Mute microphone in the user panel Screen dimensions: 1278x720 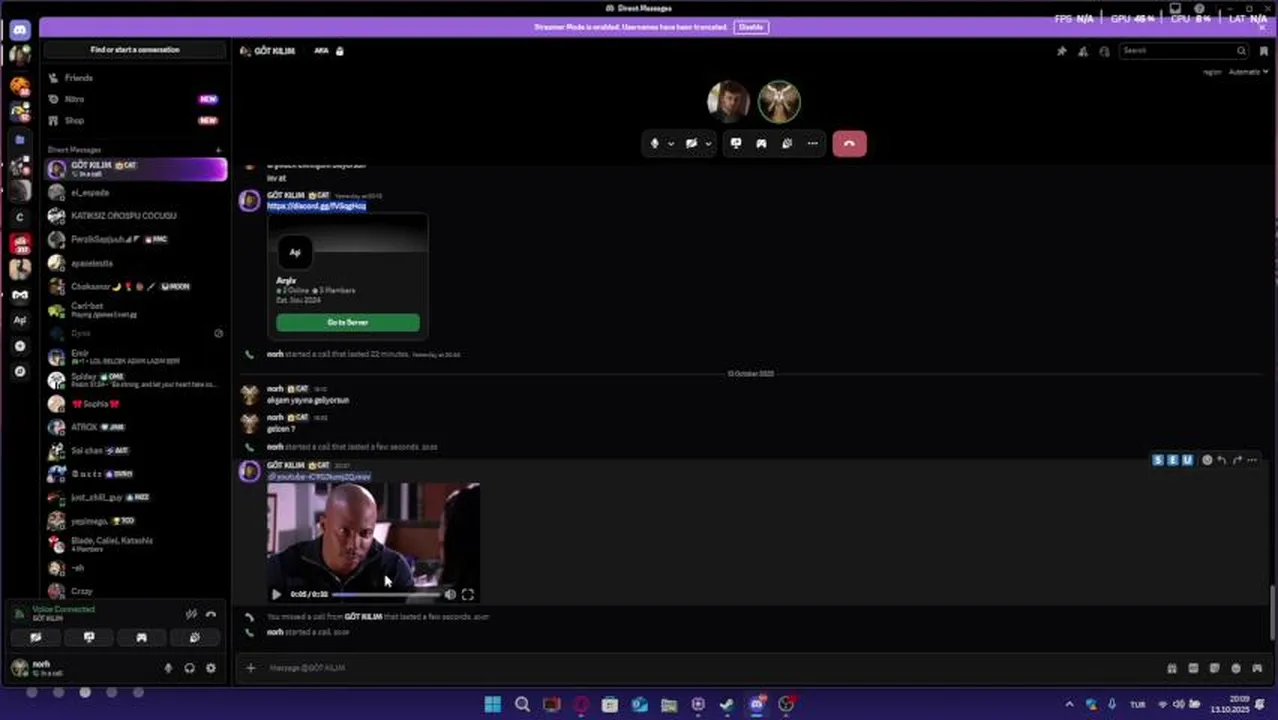tap(168, 668)
